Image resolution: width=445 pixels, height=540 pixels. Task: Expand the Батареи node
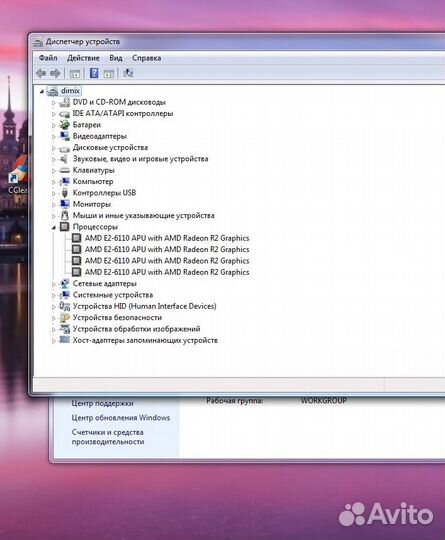coord(53,125)
